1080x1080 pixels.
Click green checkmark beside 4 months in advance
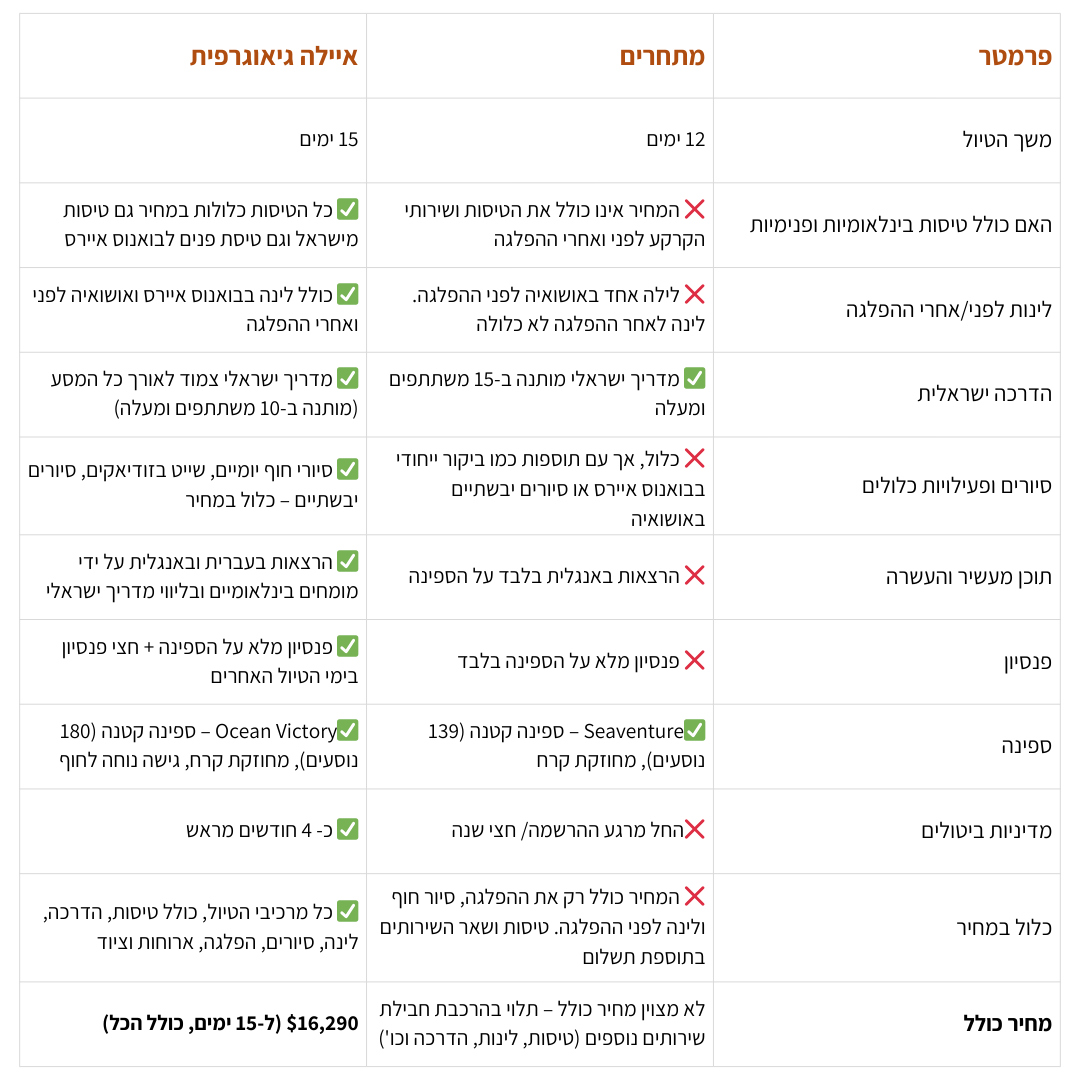(348, 829)
